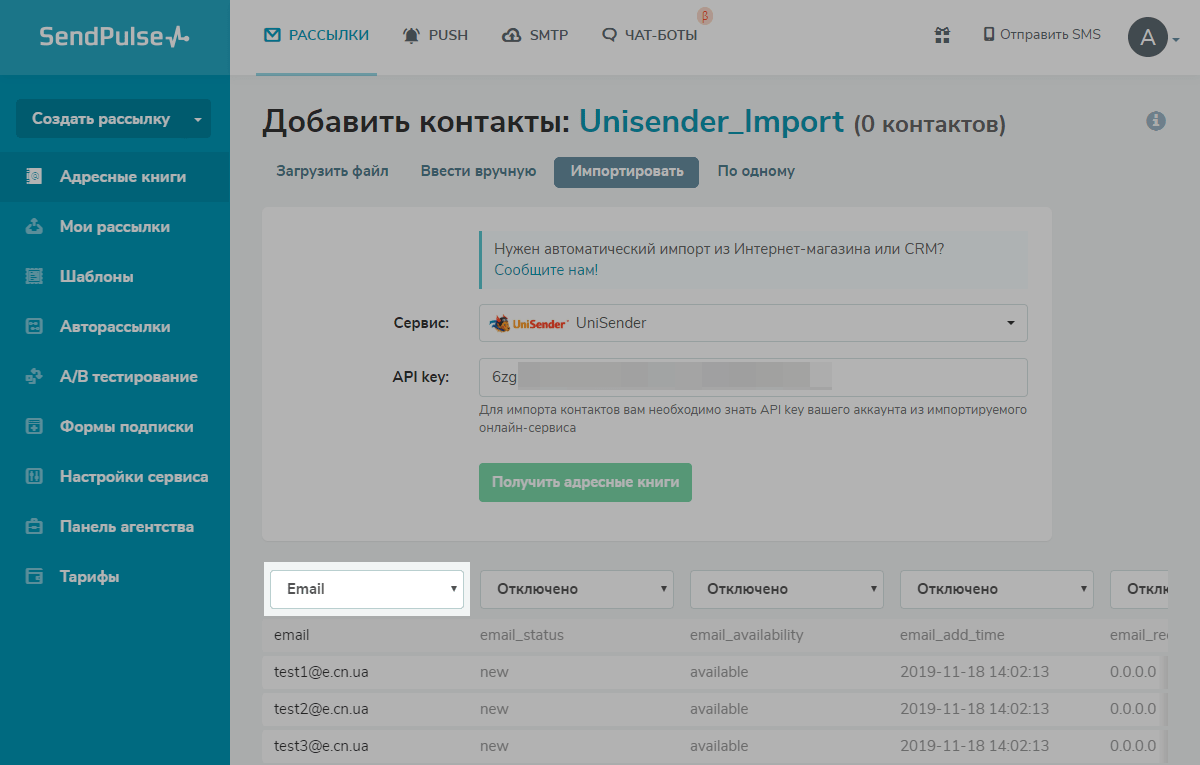Image resolution: width=1200 pixels, height=765 pixels.
Task: Open A/B тестирование in sidebar
Action: tap(115, 377)
